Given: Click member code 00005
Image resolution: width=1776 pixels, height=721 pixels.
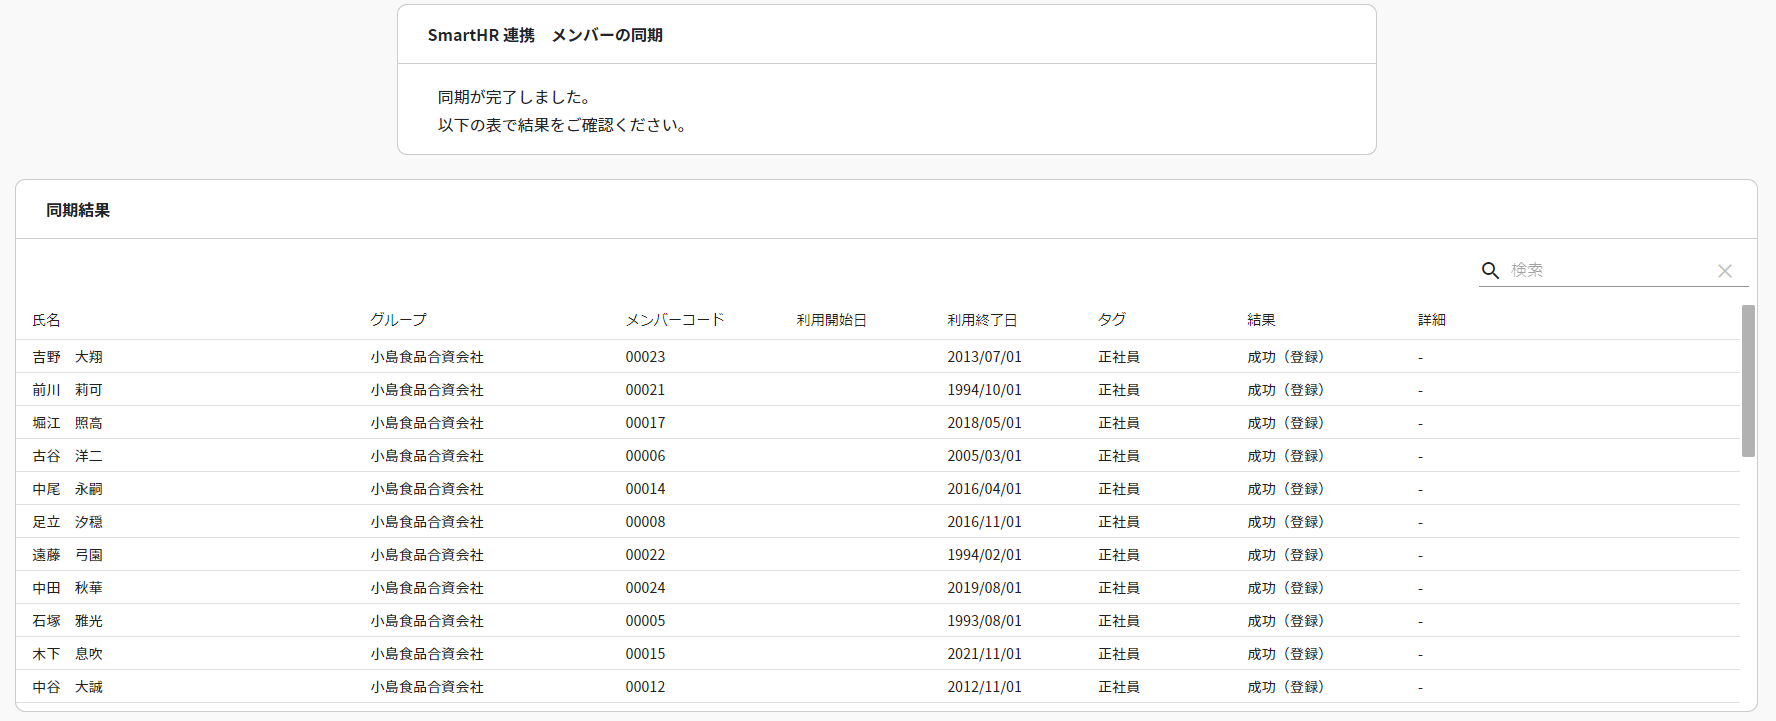Looking at the screenshot, I should point(645,621).
